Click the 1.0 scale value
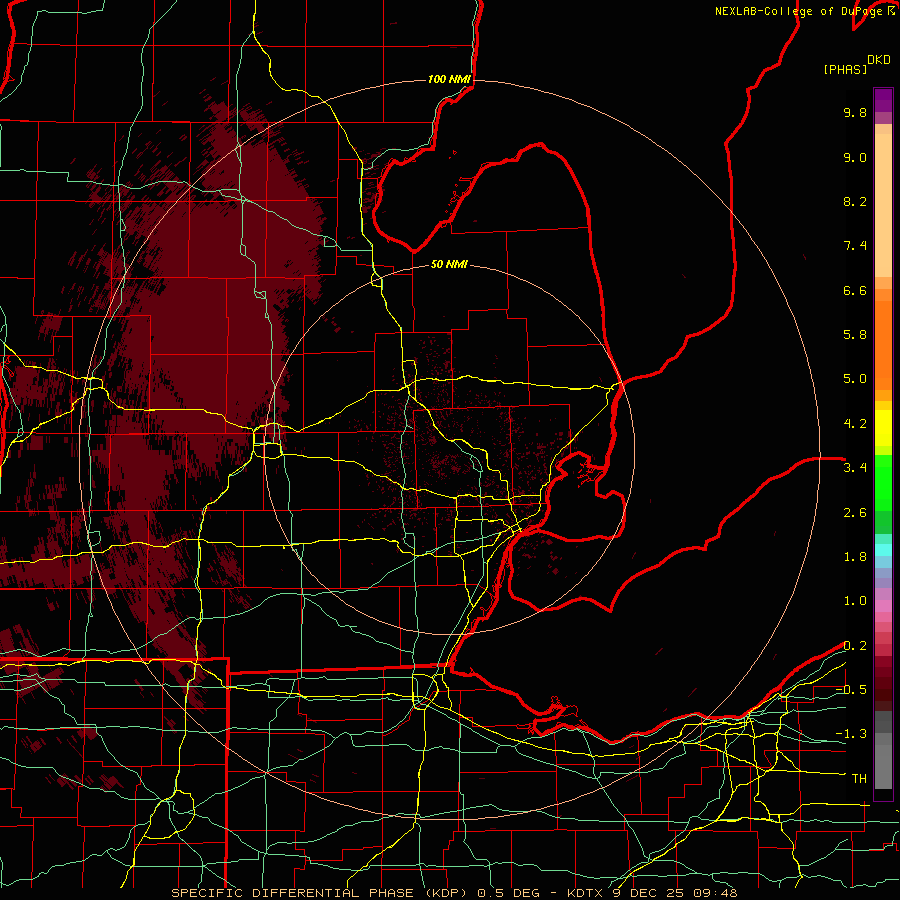The height and width of the screenshot is (900, 900). 855,601
